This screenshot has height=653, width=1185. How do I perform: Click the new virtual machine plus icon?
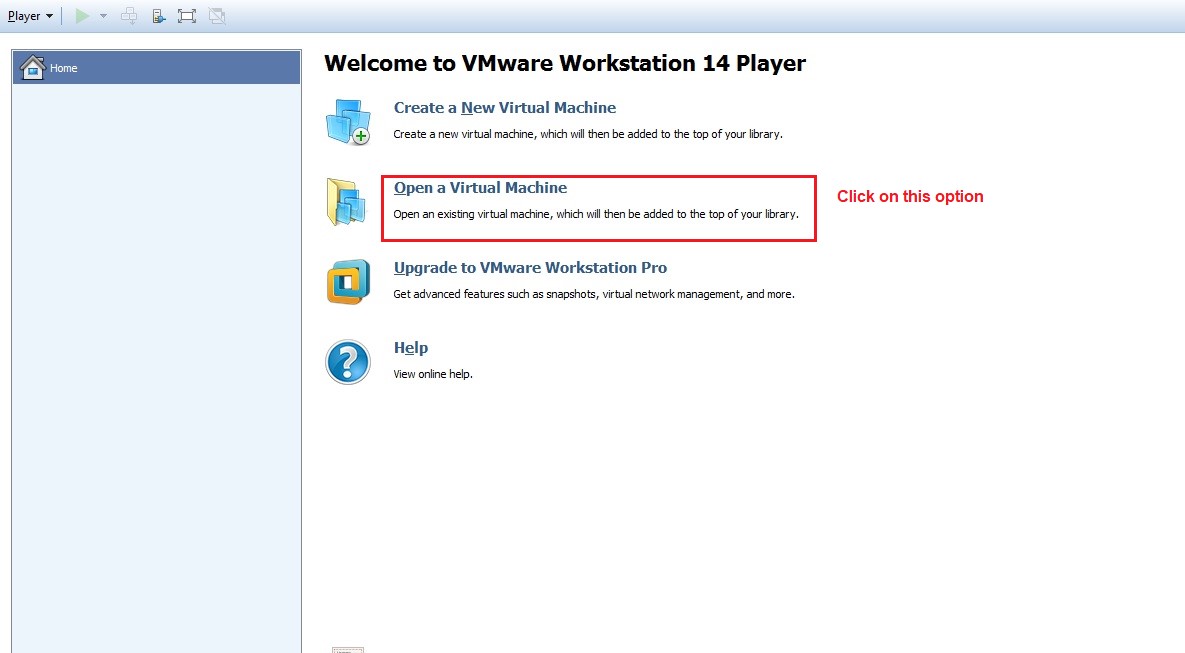[x=348, y=122]
